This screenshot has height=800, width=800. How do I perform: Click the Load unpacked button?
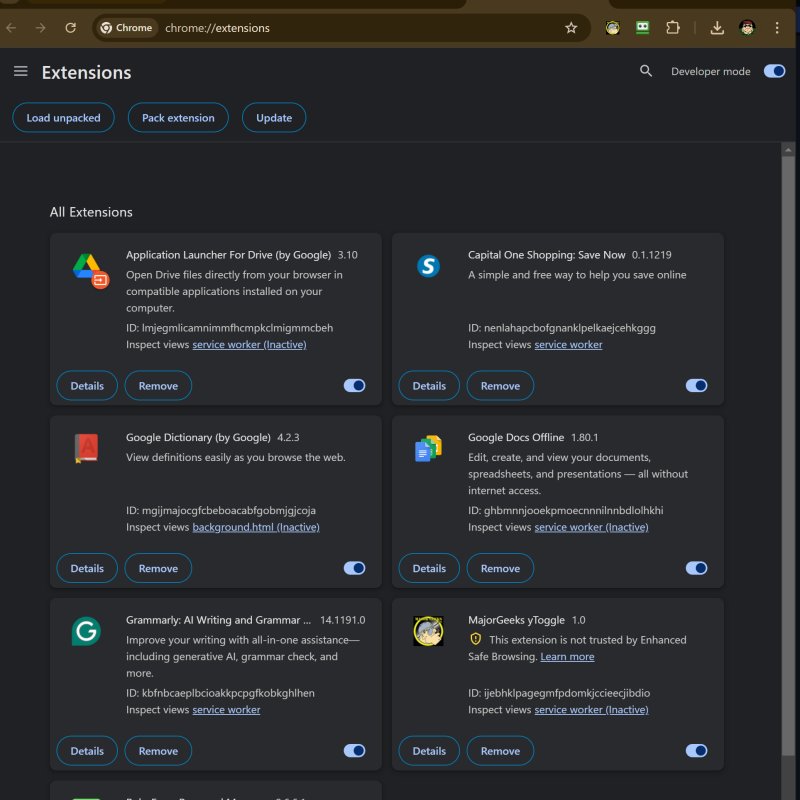click(63, 118)
